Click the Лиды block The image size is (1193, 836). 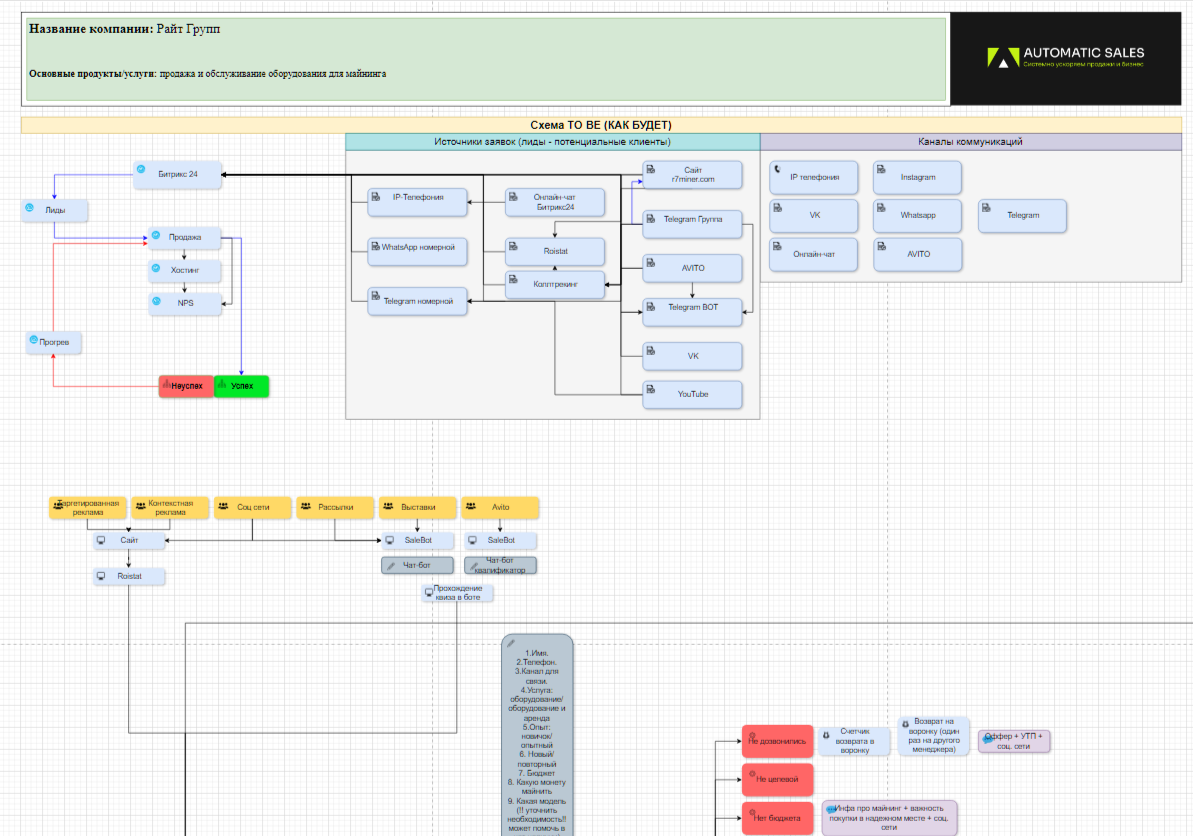55,210
